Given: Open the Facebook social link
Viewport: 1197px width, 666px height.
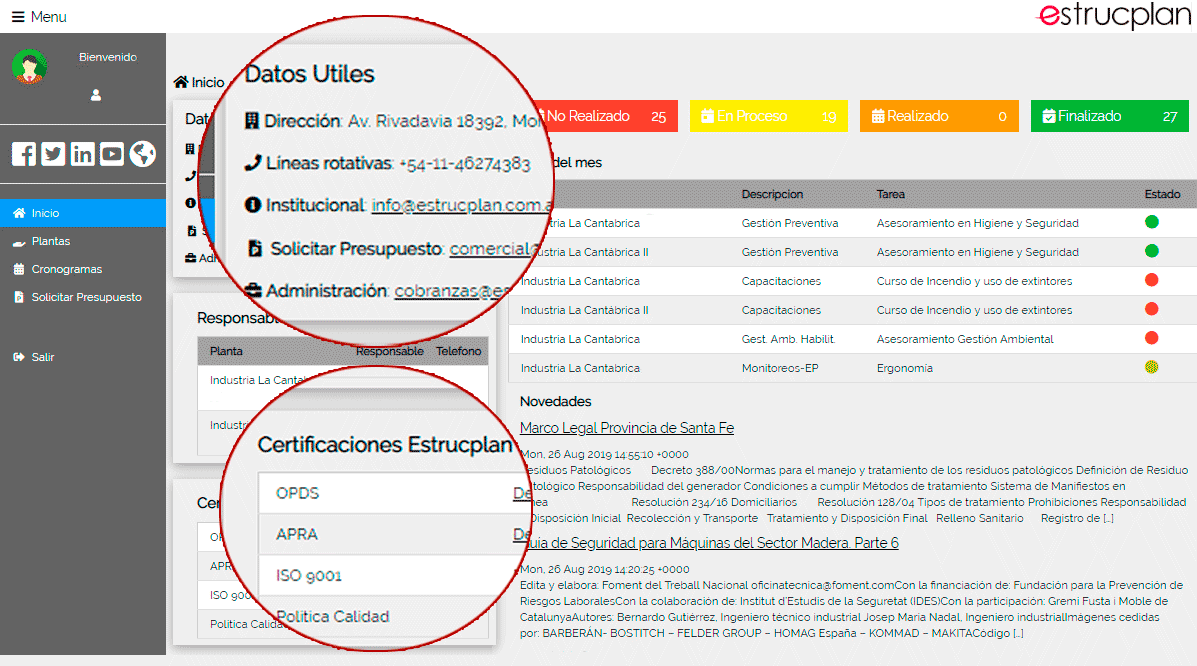Looking at the screenshot, I should click(x=24, y=154).
